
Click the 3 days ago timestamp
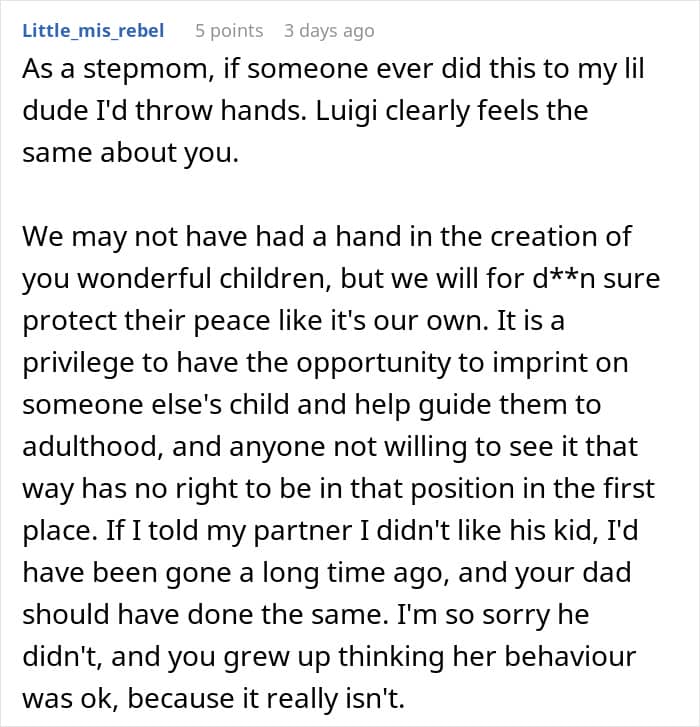[x=329, y=31]
